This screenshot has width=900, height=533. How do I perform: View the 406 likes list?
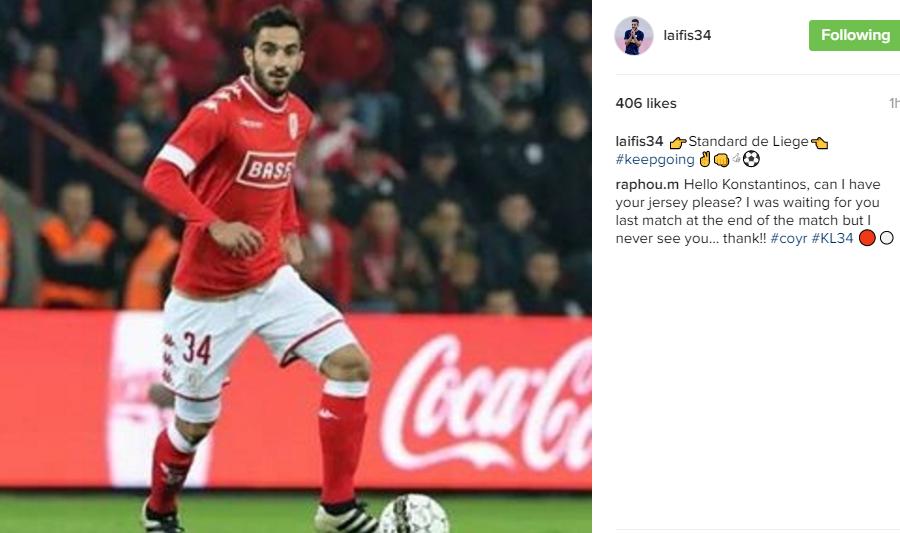point(646,103)
